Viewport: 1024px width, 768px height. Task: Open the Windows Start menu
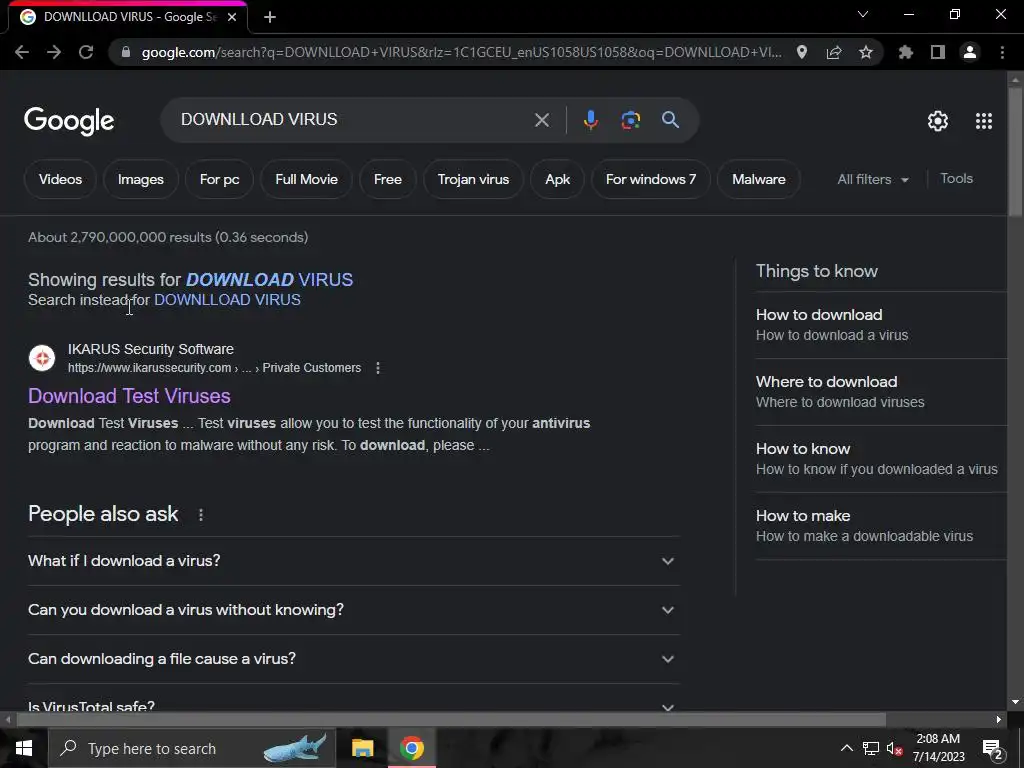click(x=24, y=748)
